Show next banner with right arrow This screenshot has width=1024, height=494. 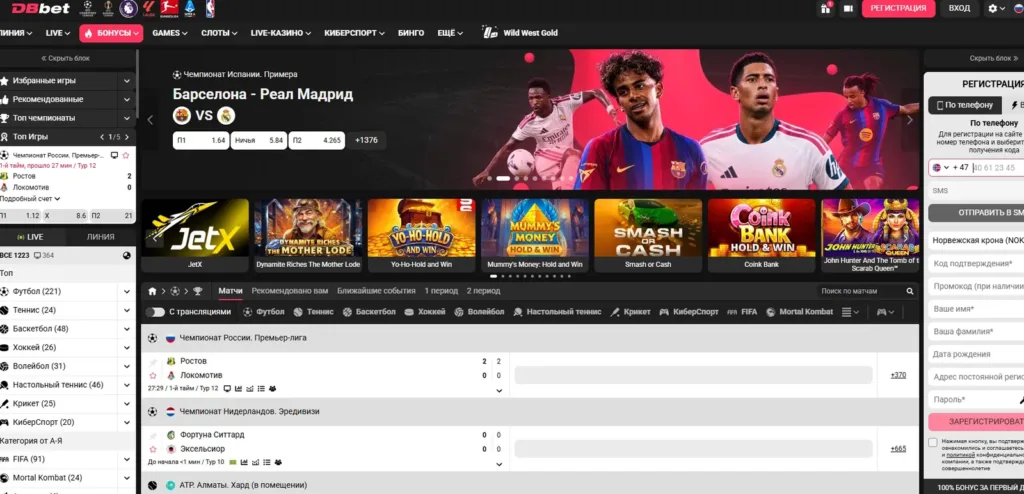point(910,120)
